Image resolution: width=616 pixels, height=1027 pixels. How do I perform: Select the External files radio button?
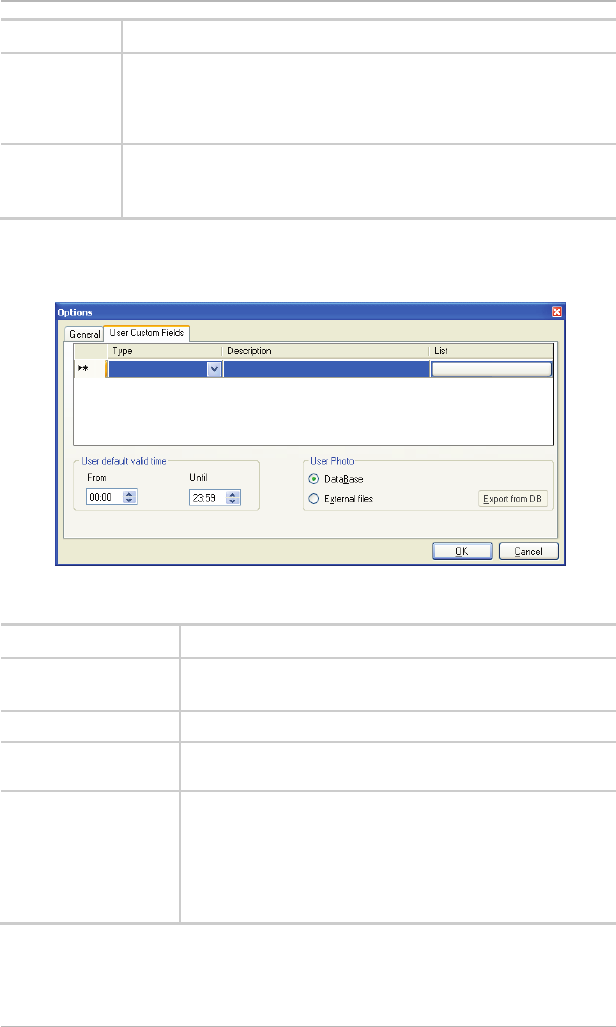pos(314,498)
